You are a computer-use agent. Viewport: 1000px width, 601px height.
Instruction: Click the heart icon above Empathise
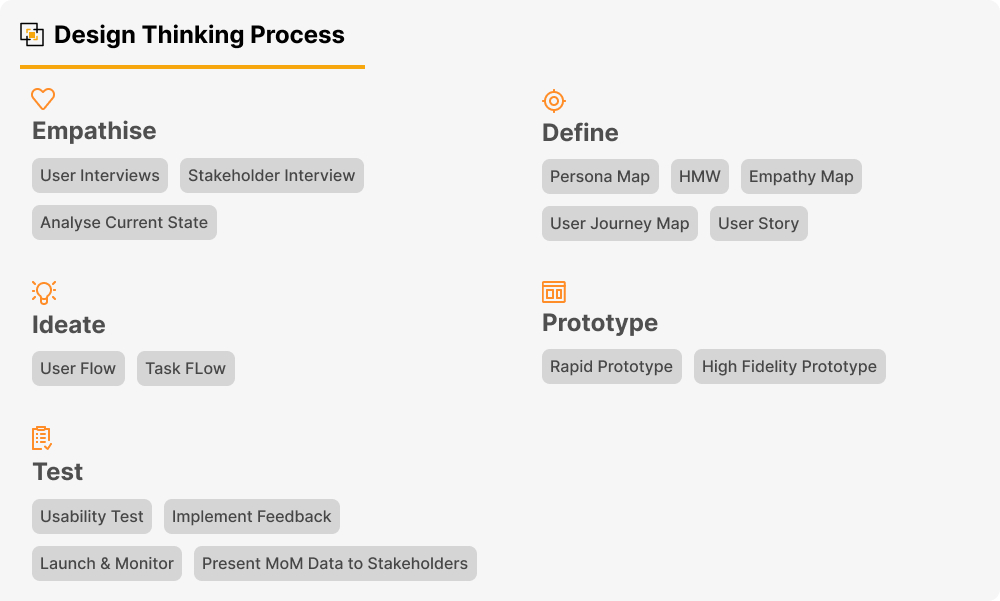click(43, 99)
